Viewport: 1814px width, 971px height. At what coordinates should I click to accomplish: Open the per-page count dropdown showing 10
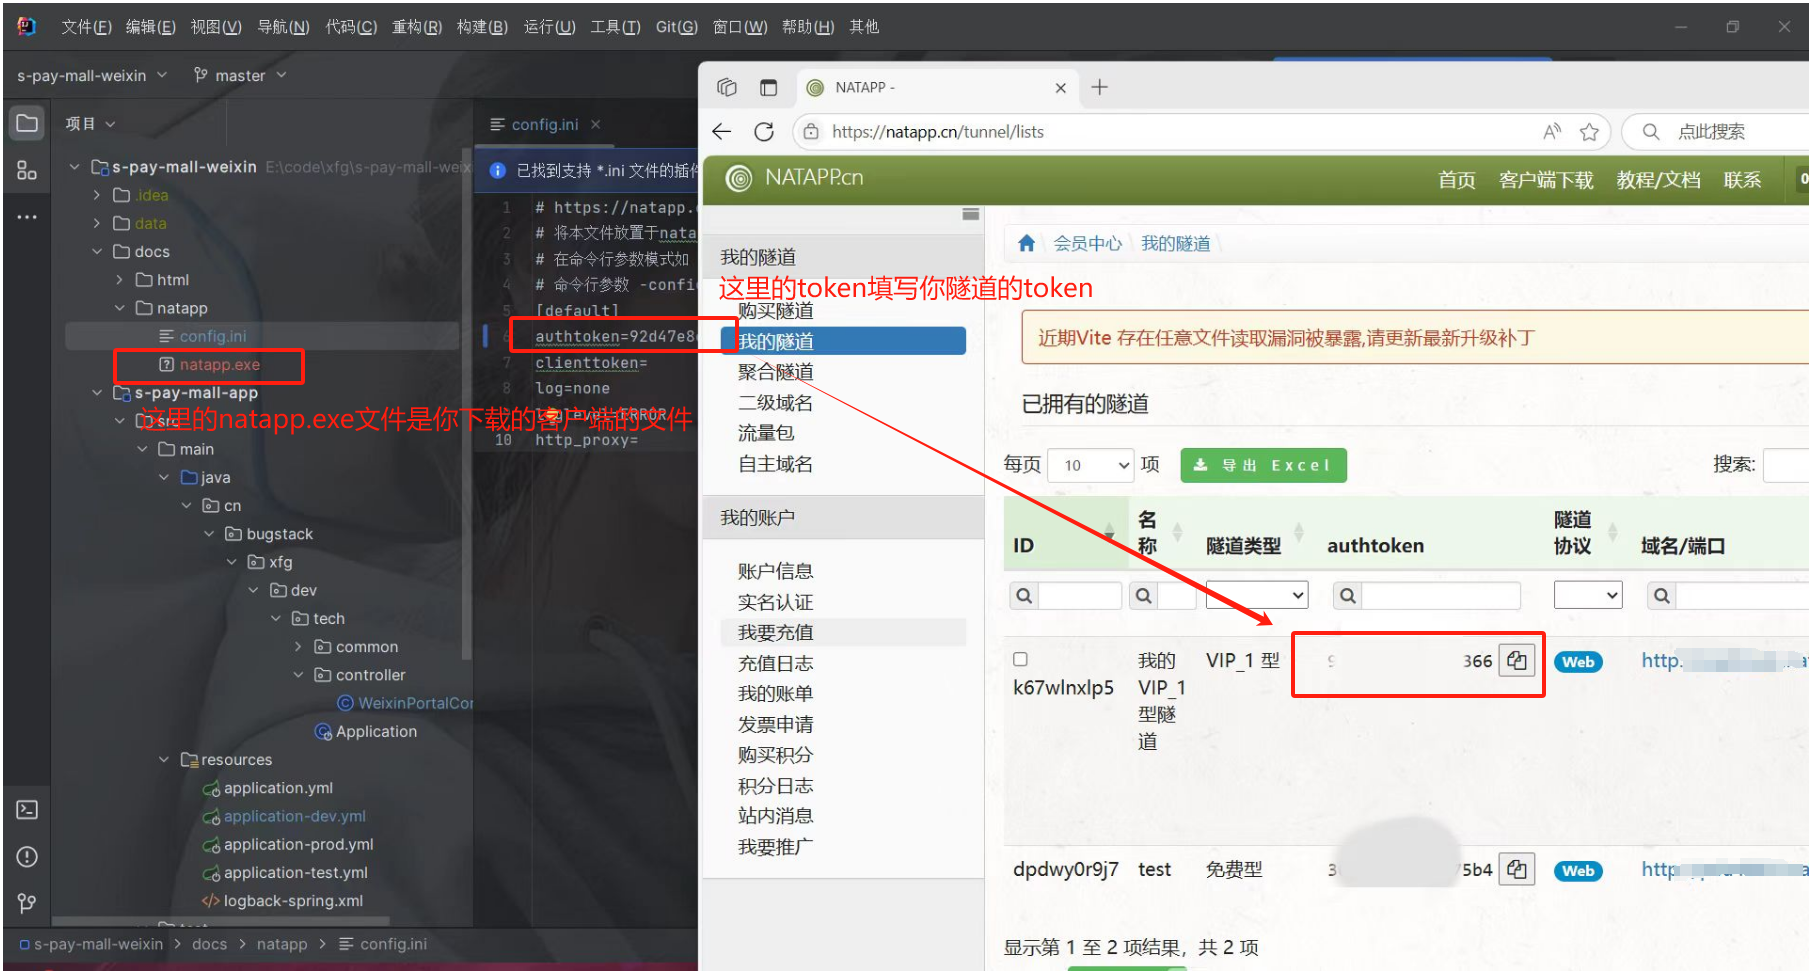[x=1090, y=465]
